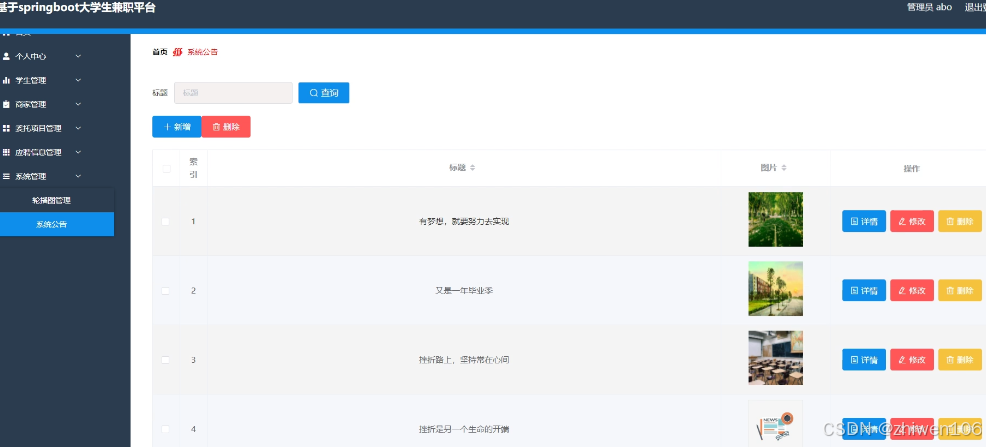Select the 系统公告 submenu item
Image resolution: width=986 pixels, height=447 pixels.
tap(57, 224)
